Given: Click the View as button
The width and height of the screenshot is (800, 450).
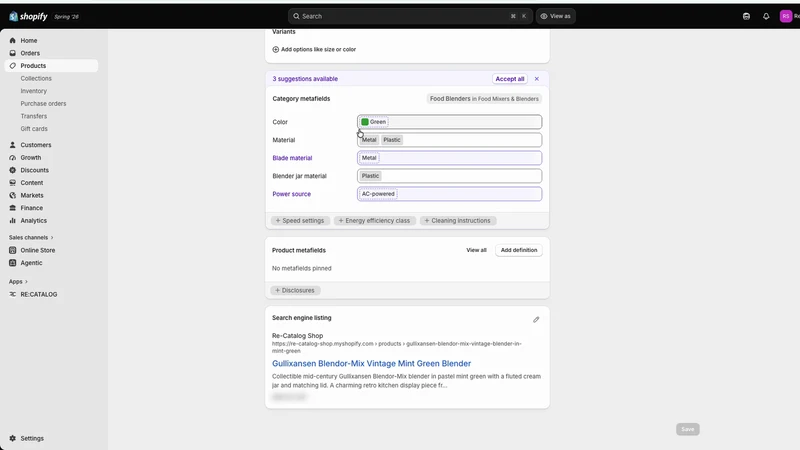Looking at the screenshot, I should pos(555,16).
